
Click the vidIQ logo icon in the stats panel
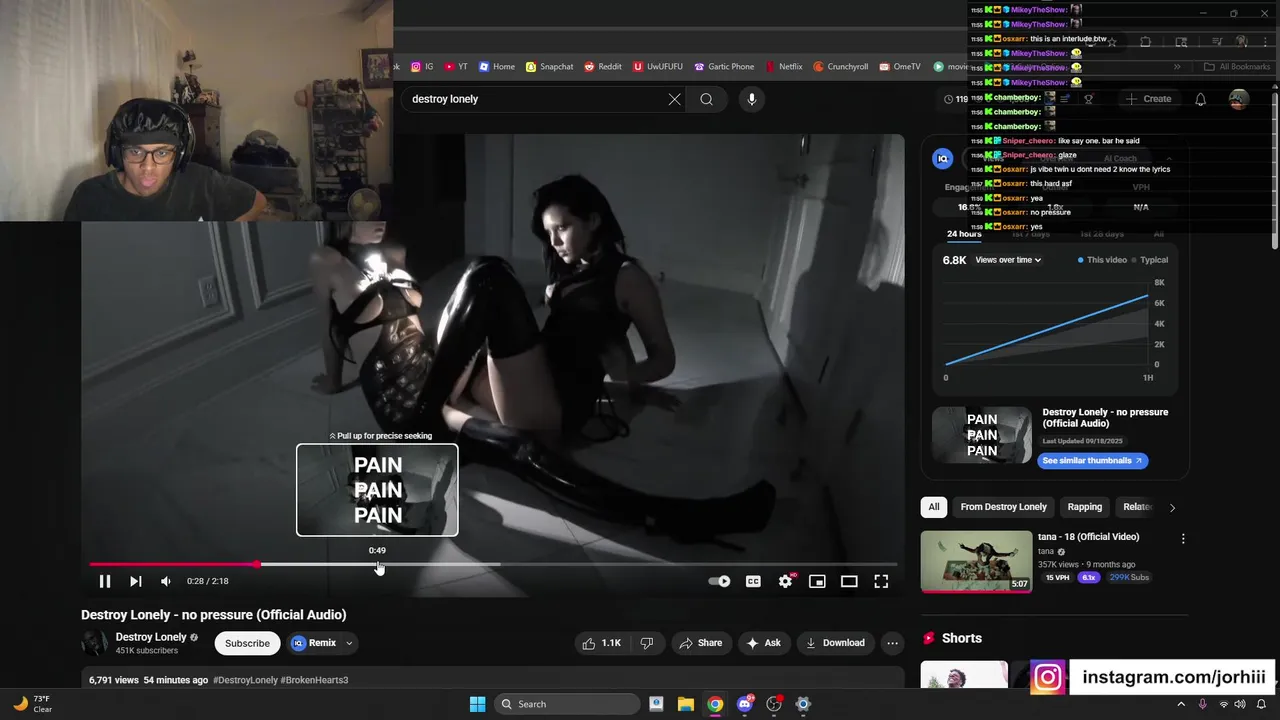(x=942, y=158)
